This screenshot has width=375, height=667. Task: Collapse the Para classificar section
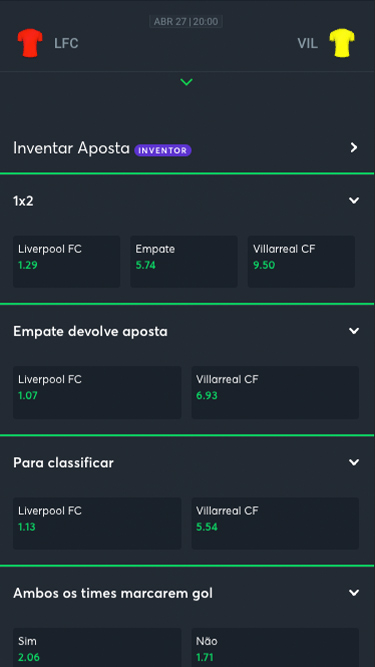pos(354,462)
